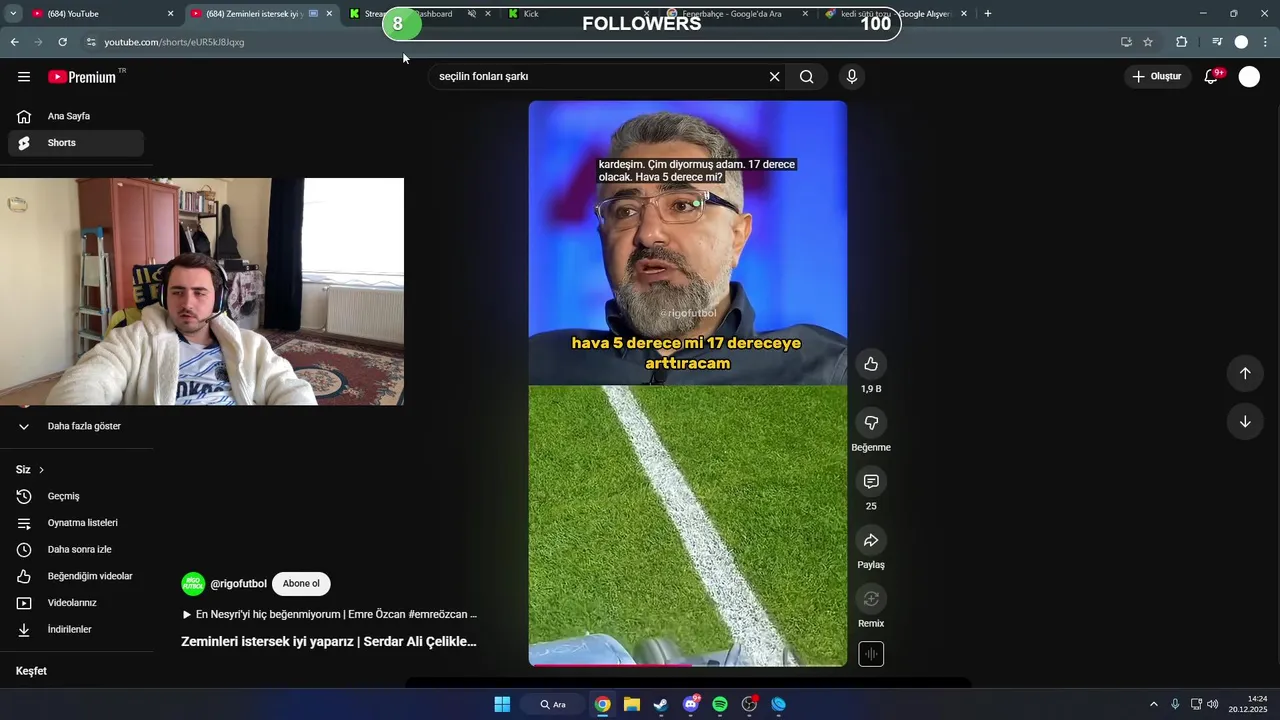Switch to the Fenerbahçe Google'da Ara tab
The height and width of the screenshot is (720, 1280).
click(x=737, y=14)
